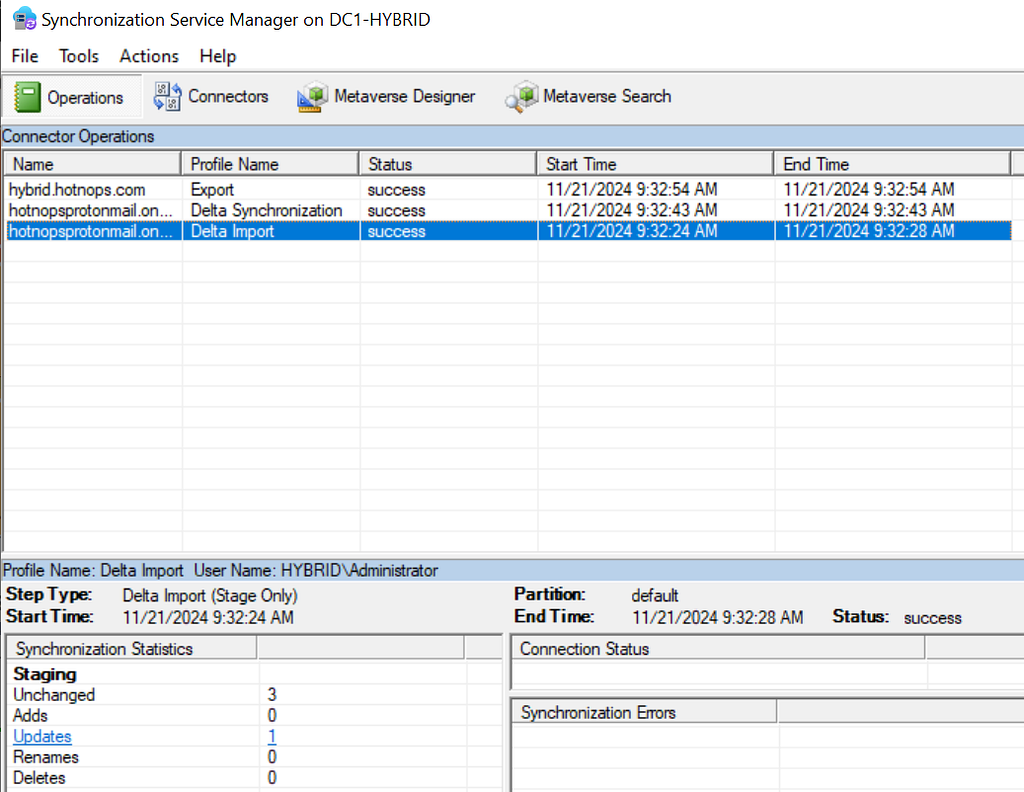Sort by the Name column header
Viewport: 1024px width, 792px height.
92,164
